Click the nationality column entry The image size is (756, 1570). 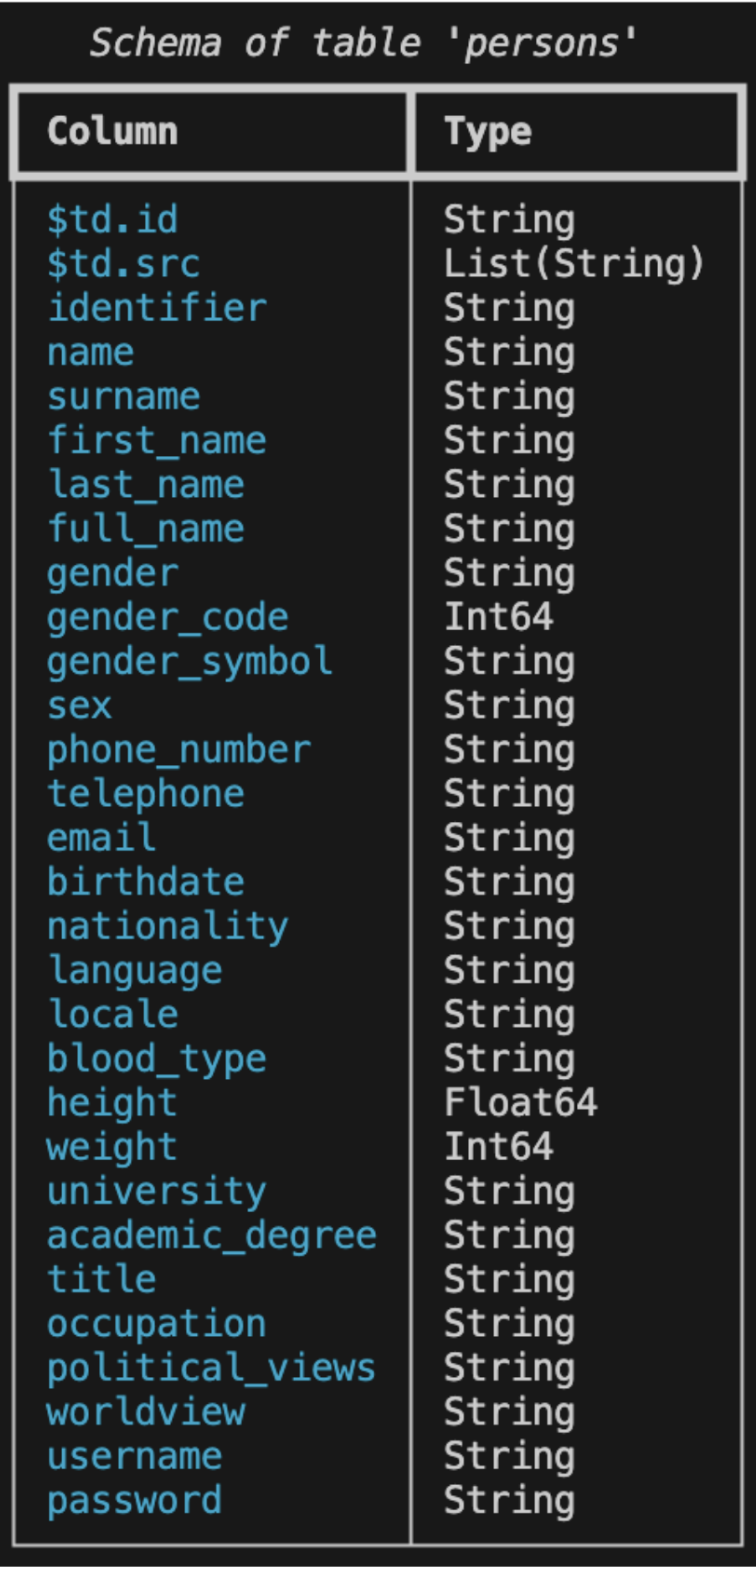point(167,926)
